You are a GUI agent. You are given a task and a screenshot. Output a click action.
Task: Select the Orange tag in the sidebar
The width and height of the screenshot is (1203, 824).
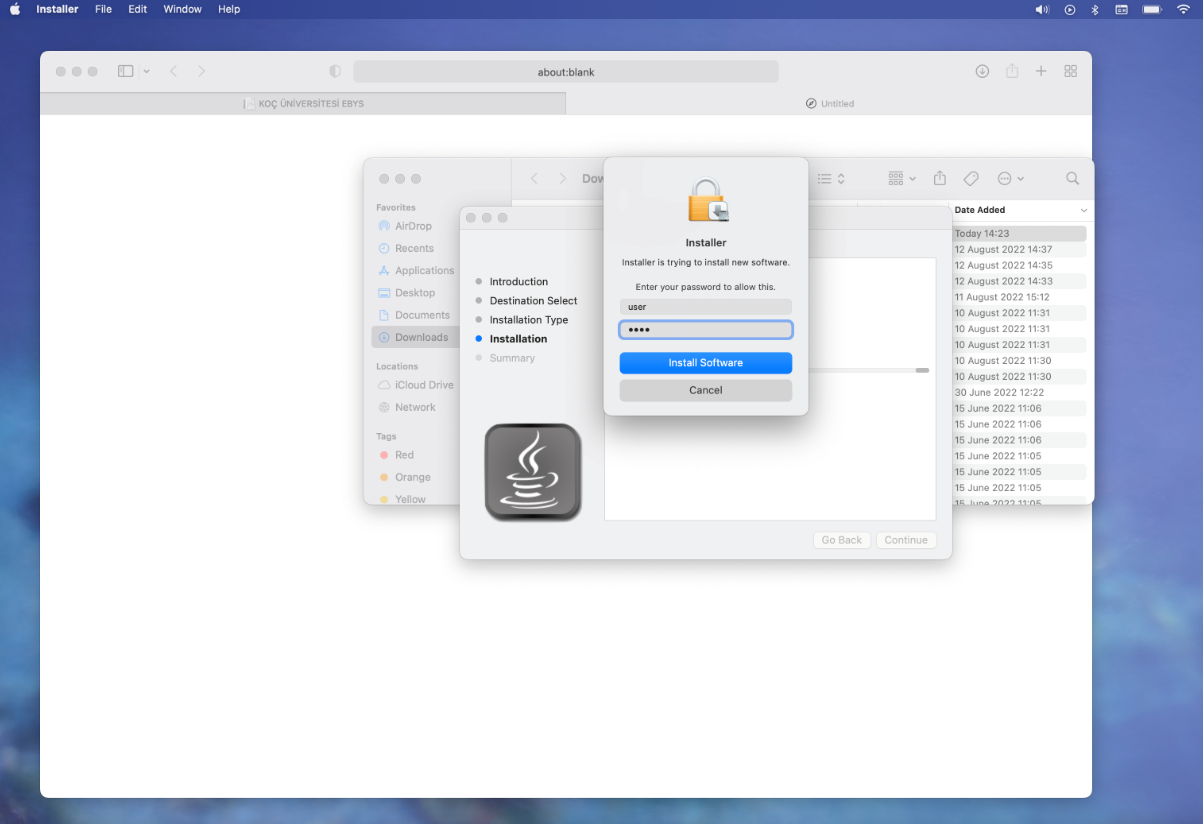pyautogui.click(x=410, y=477)
